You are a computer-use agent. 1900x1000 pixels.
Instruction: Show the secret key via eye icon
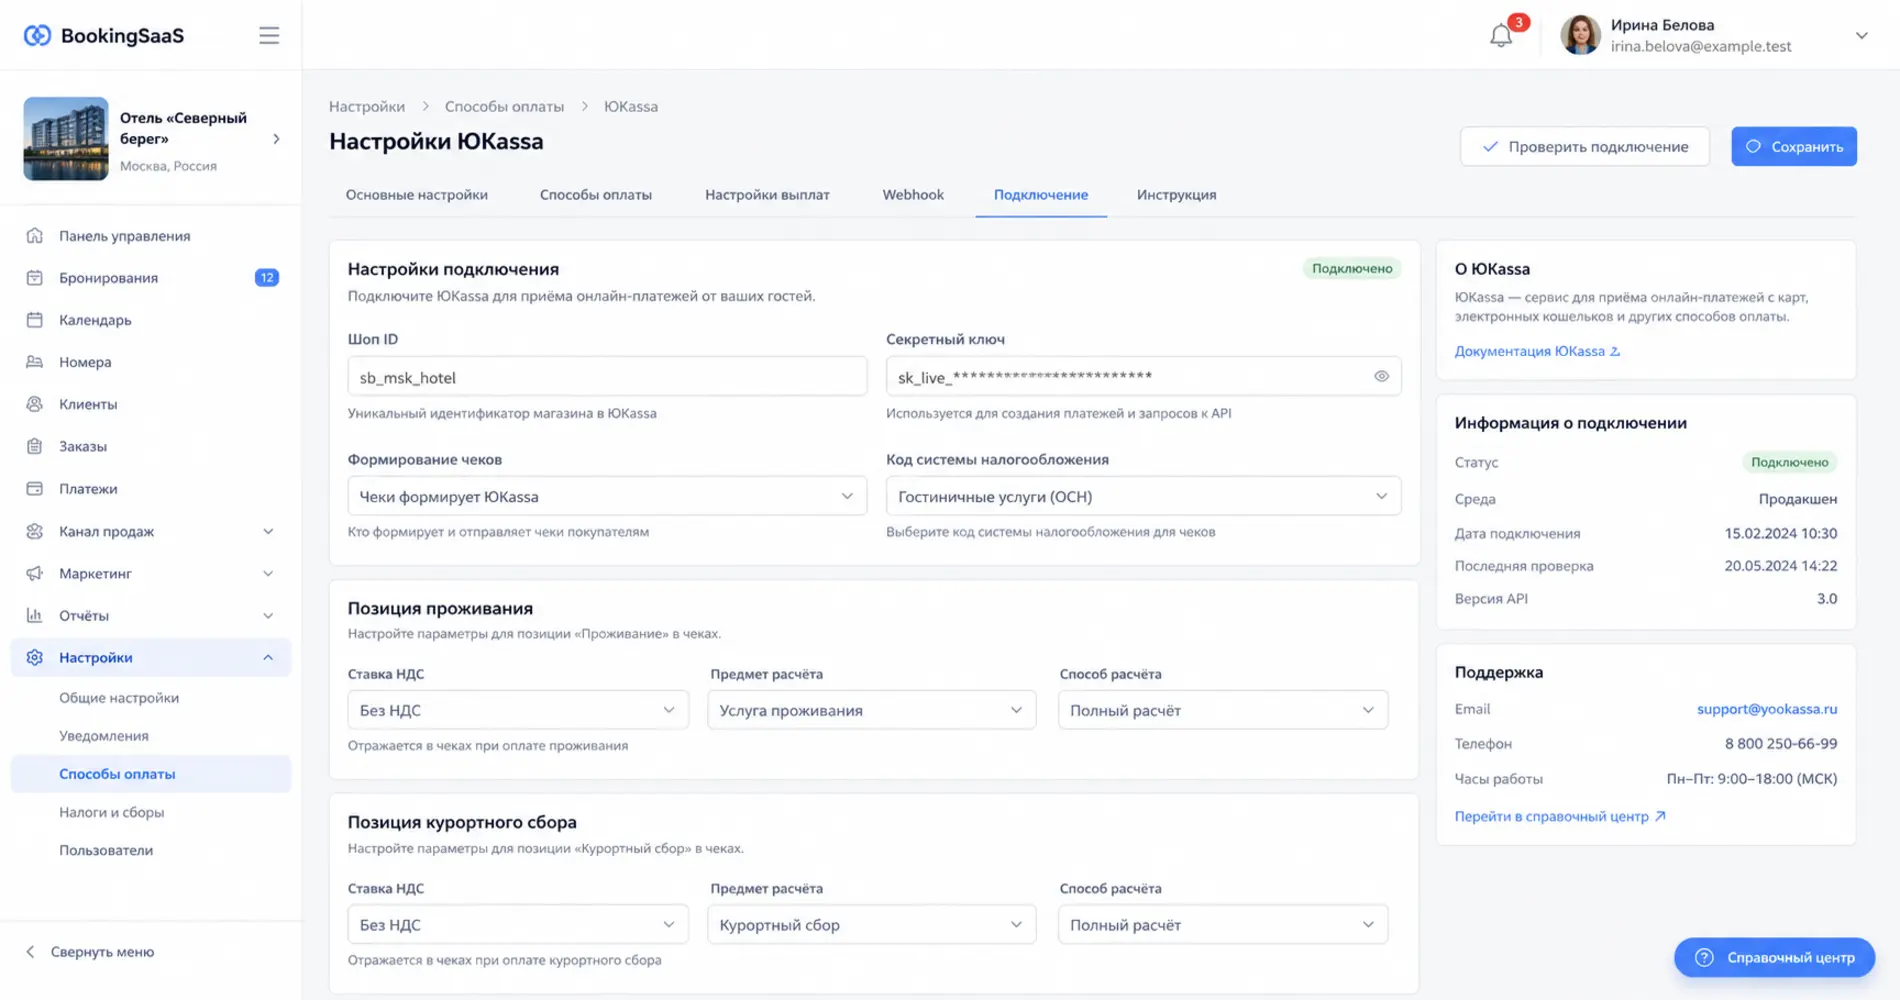[x=1381, y=376]
